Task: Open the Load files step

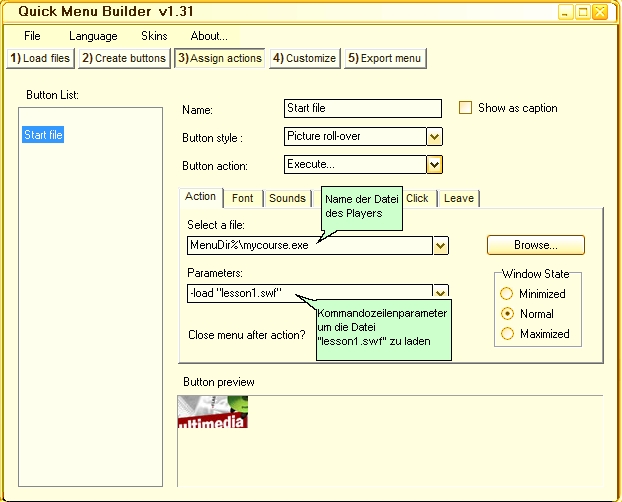Action: point(40,58)
